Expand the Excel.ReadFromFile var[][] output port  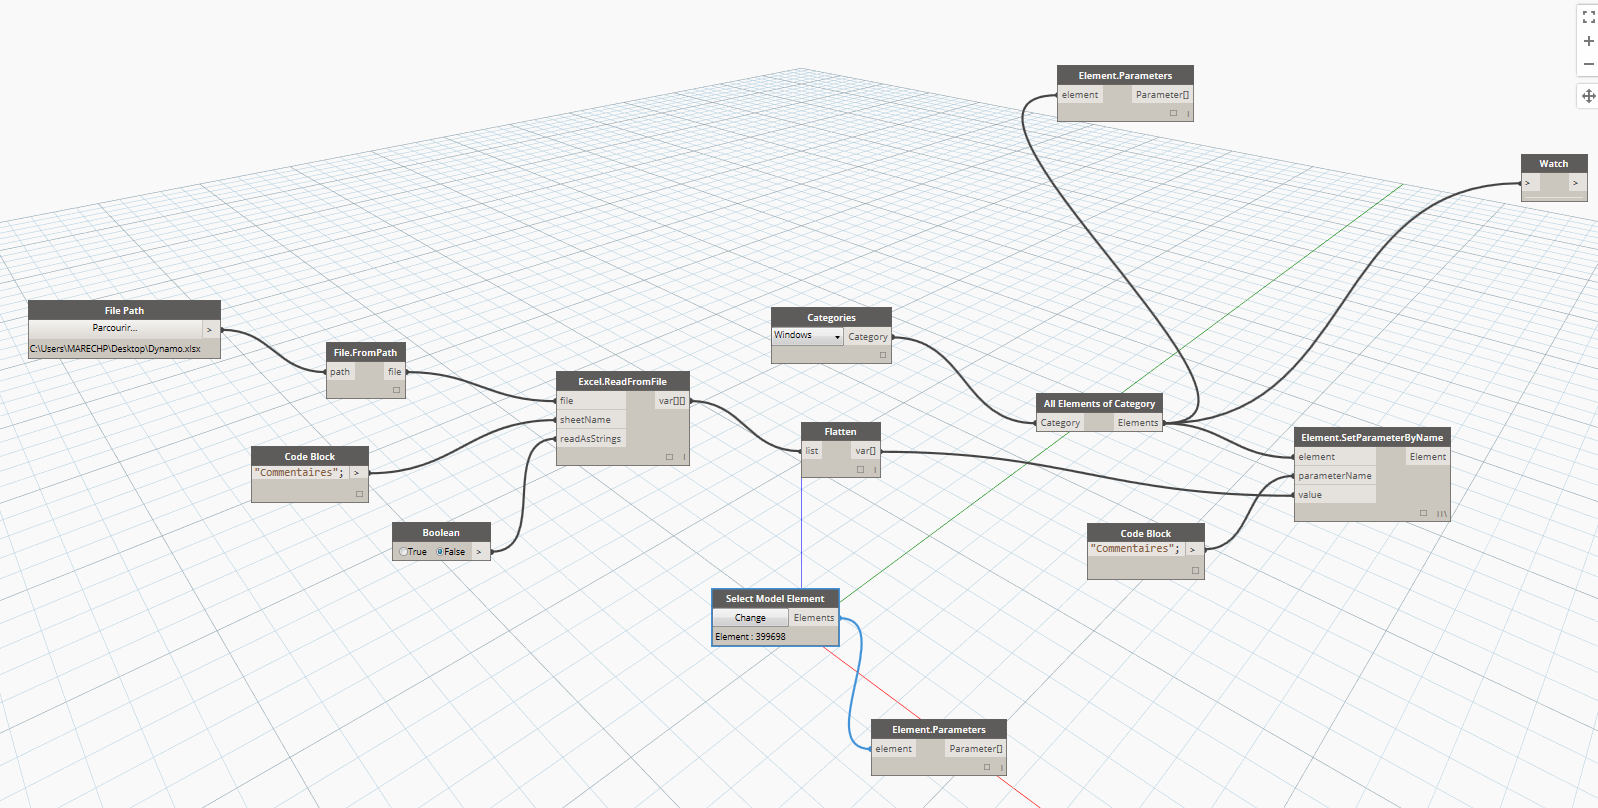click(x=672, y=401)
